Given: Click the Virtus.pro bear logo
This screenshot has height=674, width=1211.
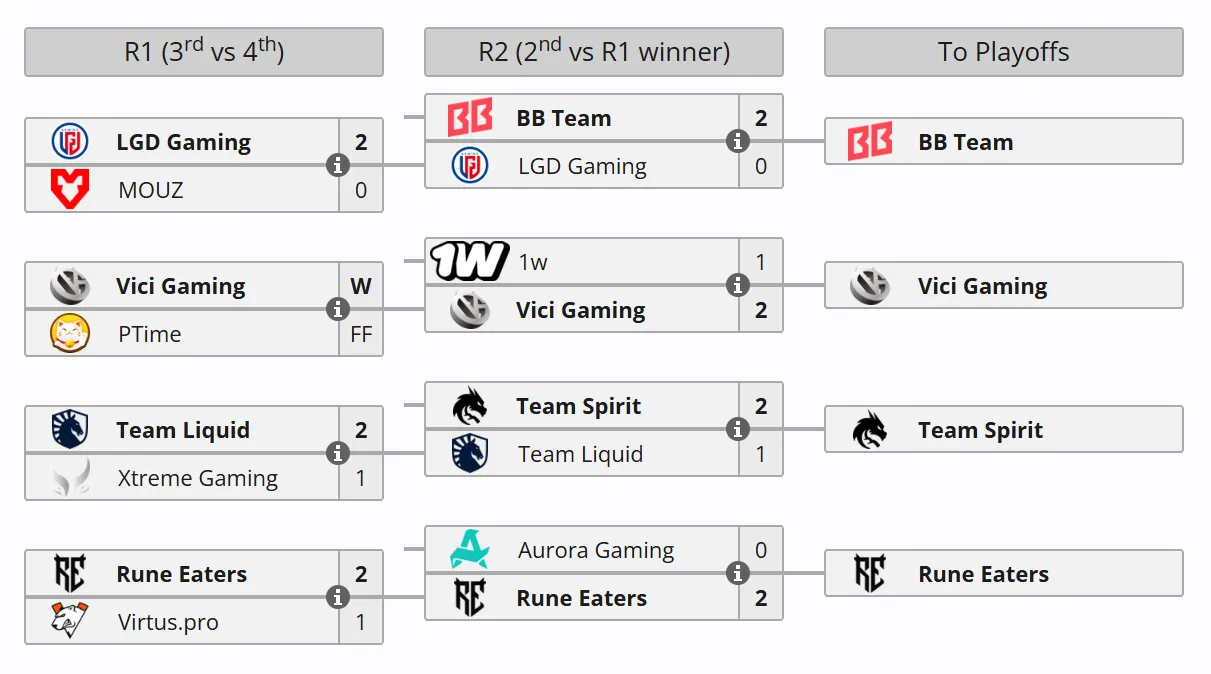Looking at the screenshot, I should click(70, 622).
